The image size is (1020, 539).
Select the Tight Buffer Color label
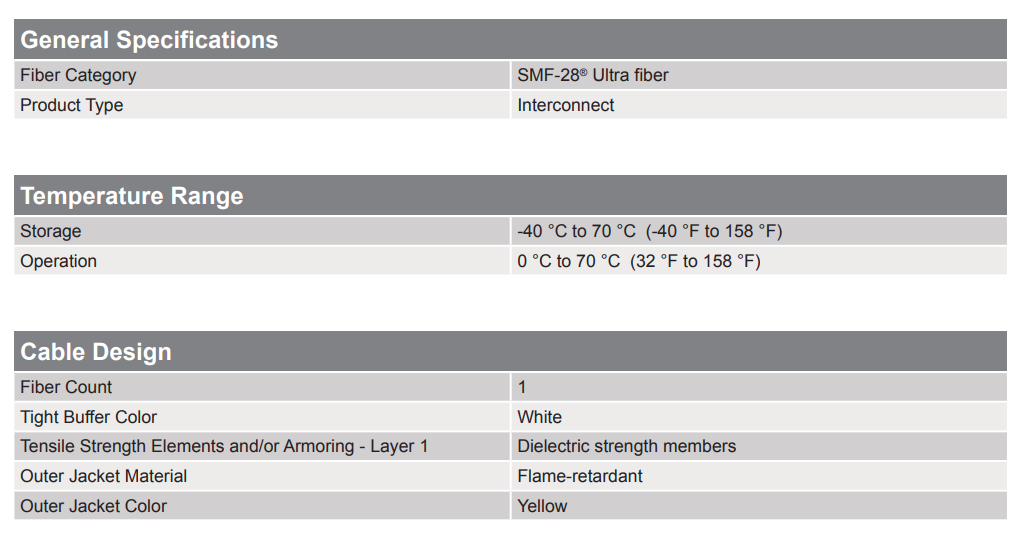(89, 417)
